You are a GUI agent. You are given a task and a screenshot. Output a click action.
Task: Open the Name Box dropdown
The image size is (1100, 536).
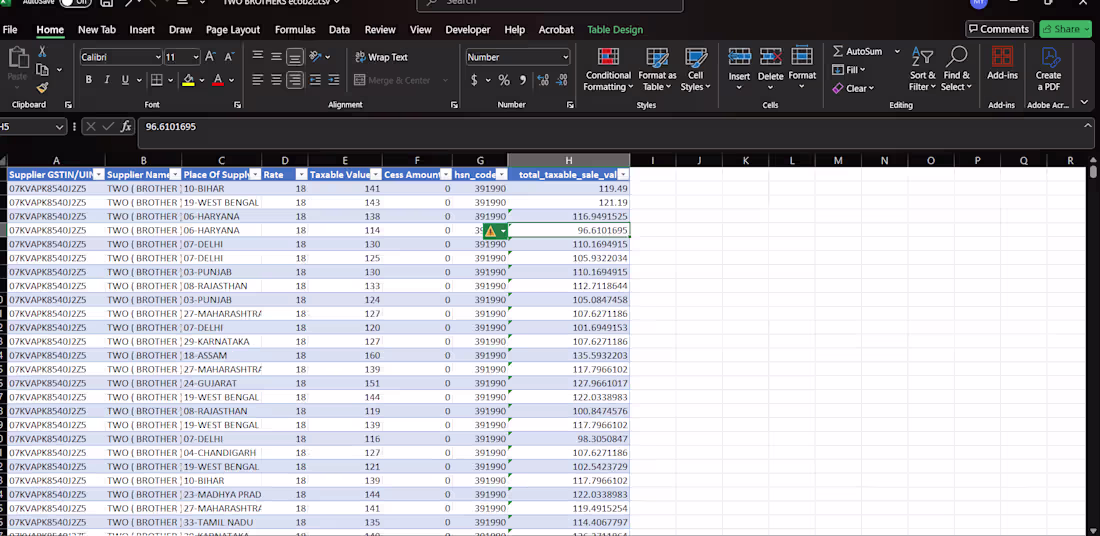coord(59,127)
